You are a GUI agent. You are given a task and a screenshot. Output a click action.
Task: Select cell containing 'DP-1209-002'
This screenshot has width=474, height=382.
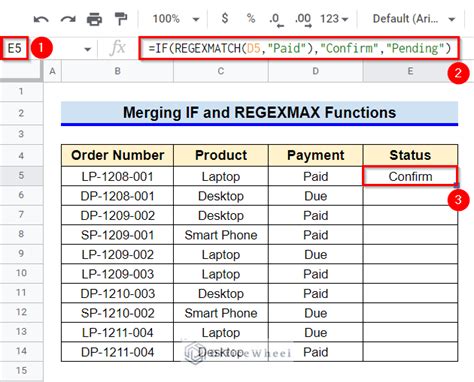point(117,215)
